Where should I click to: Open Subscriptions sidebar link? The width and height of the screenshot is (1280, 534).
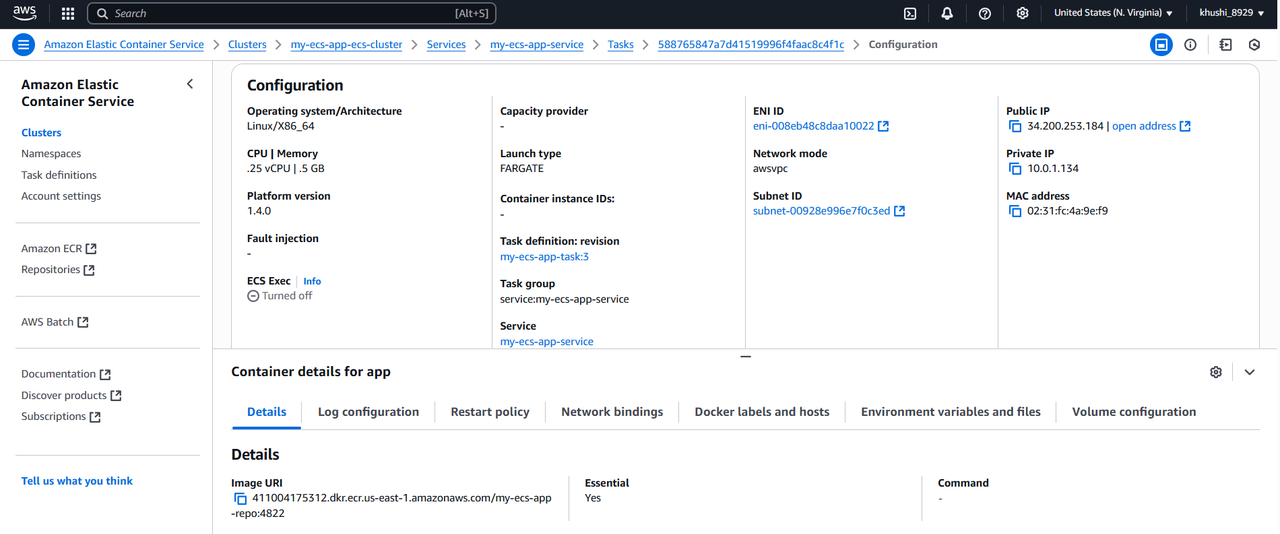coord(53,417)
